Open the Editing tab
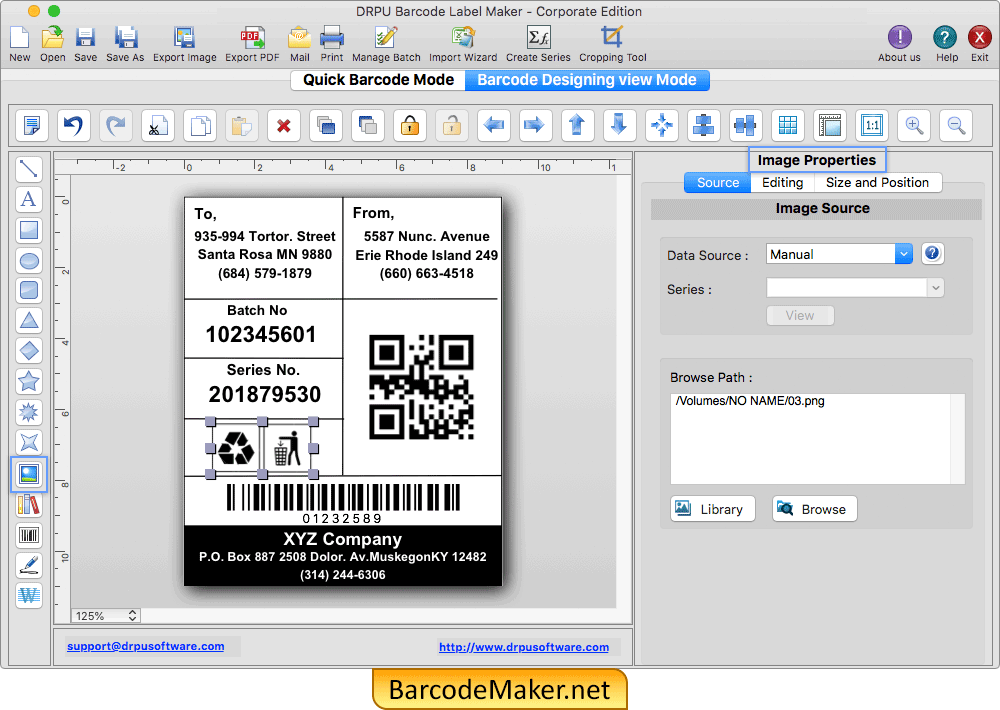Image resolution: width=1000 pixels, height=710 pixels. (x=783, y=183)
